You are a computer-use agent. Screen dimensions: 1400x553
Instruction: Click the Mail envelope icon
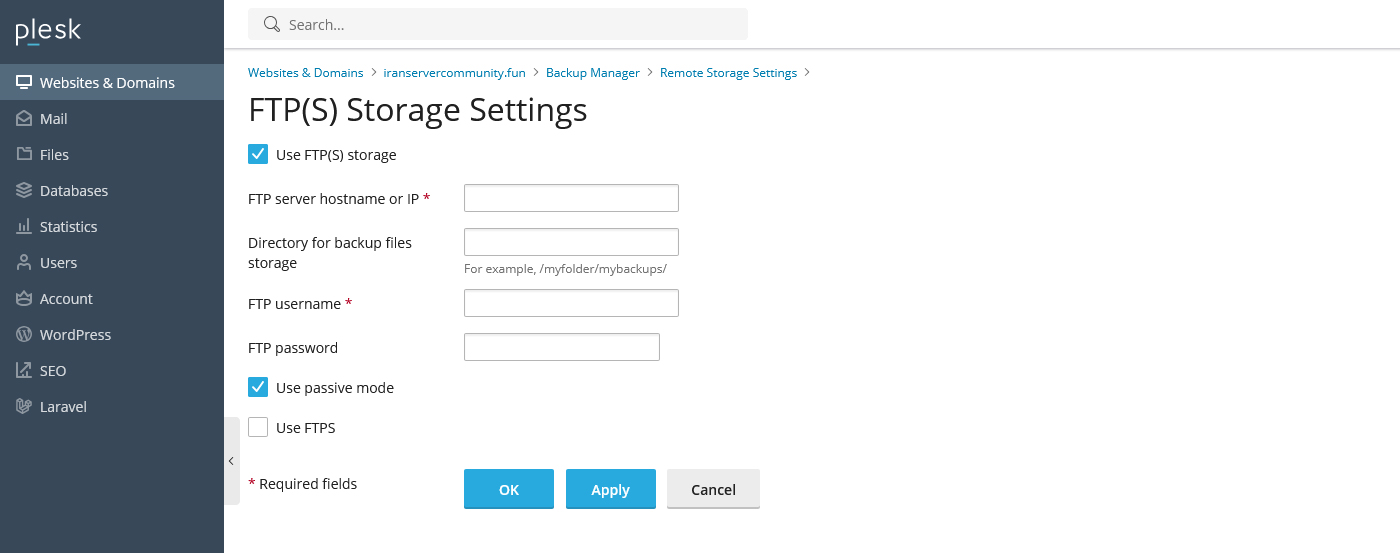[24, 119]
